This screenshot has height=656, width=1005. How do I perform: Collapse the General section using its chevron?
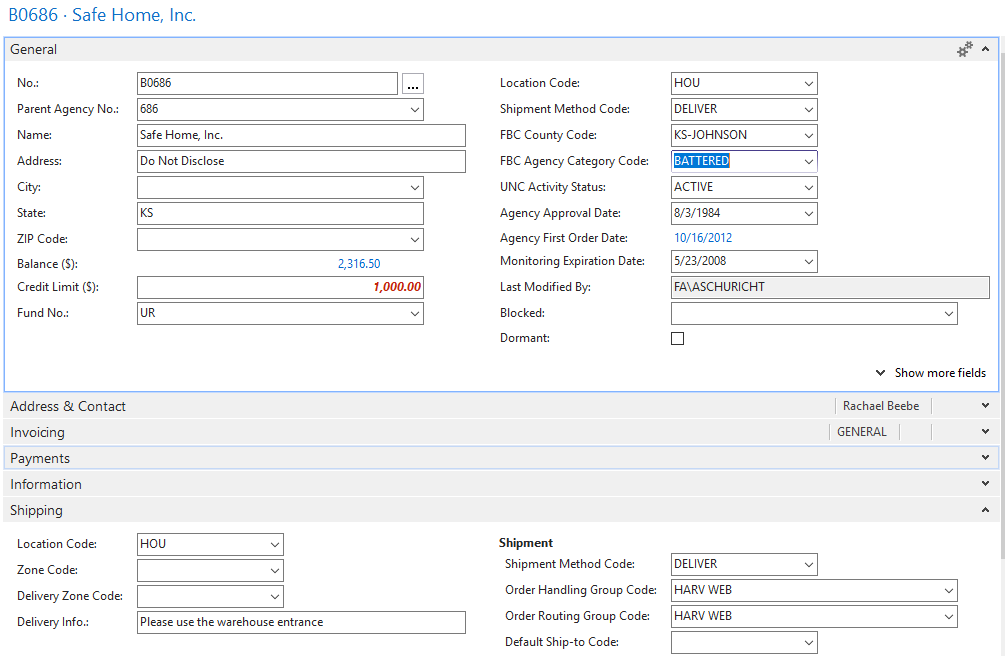[x=986, y=49]
